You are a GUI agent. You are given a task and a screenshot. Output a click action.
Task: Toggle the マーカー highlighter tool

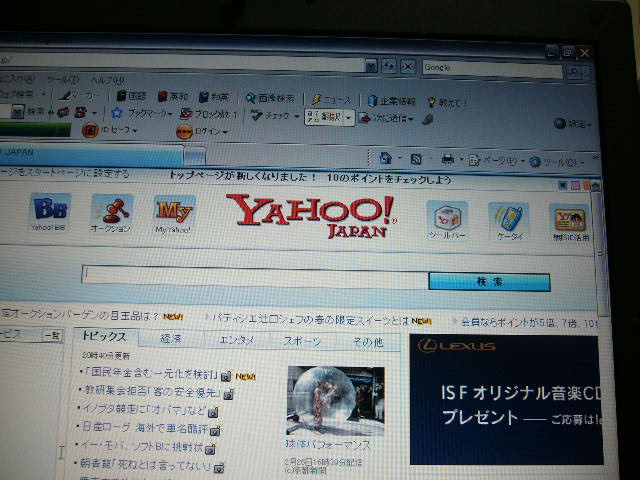pos(78,96)
